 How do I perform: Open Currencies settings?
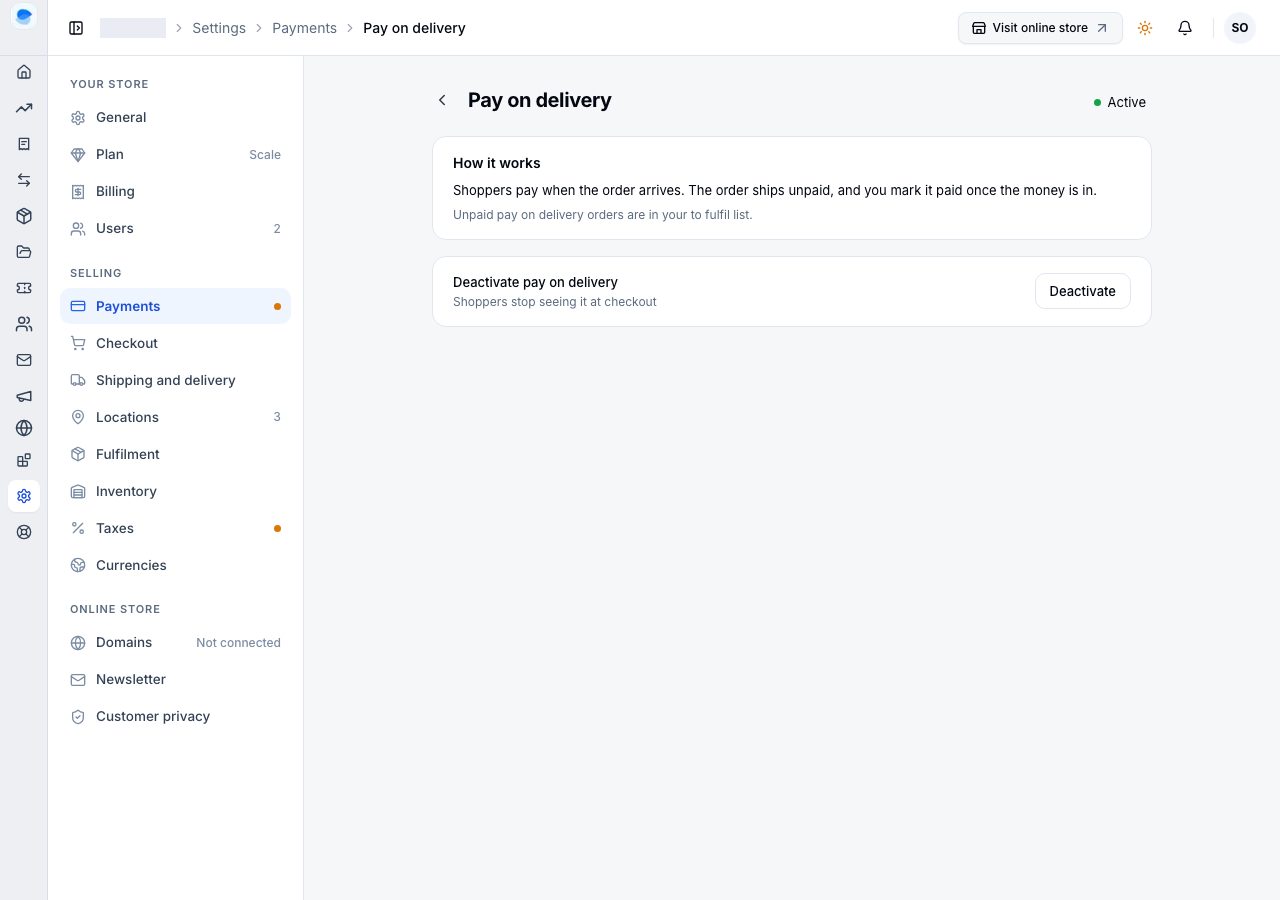point(176,565)
